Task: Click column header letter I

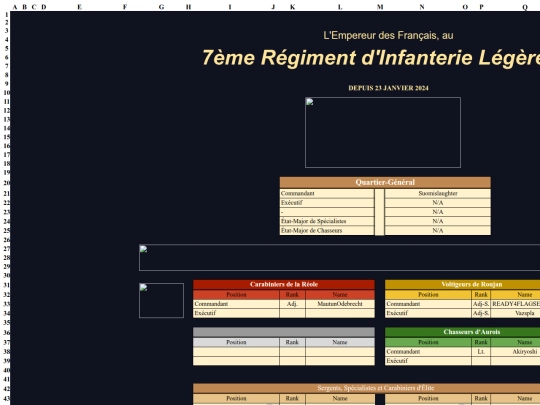Action: click(x=230, y=7)
